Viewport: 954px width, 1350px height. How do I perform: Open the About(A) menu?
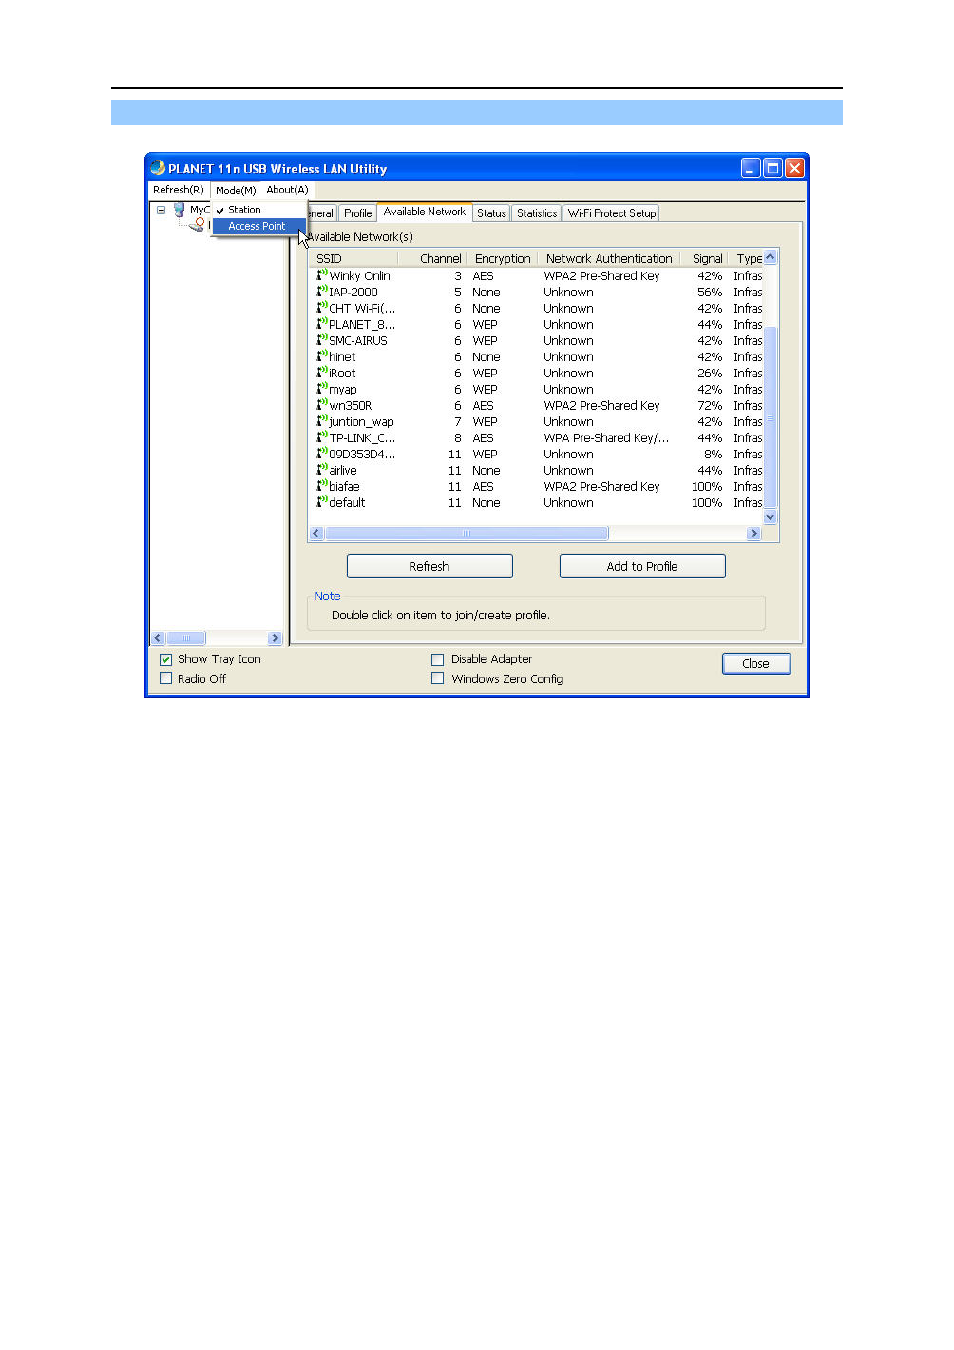click(287, 189)
